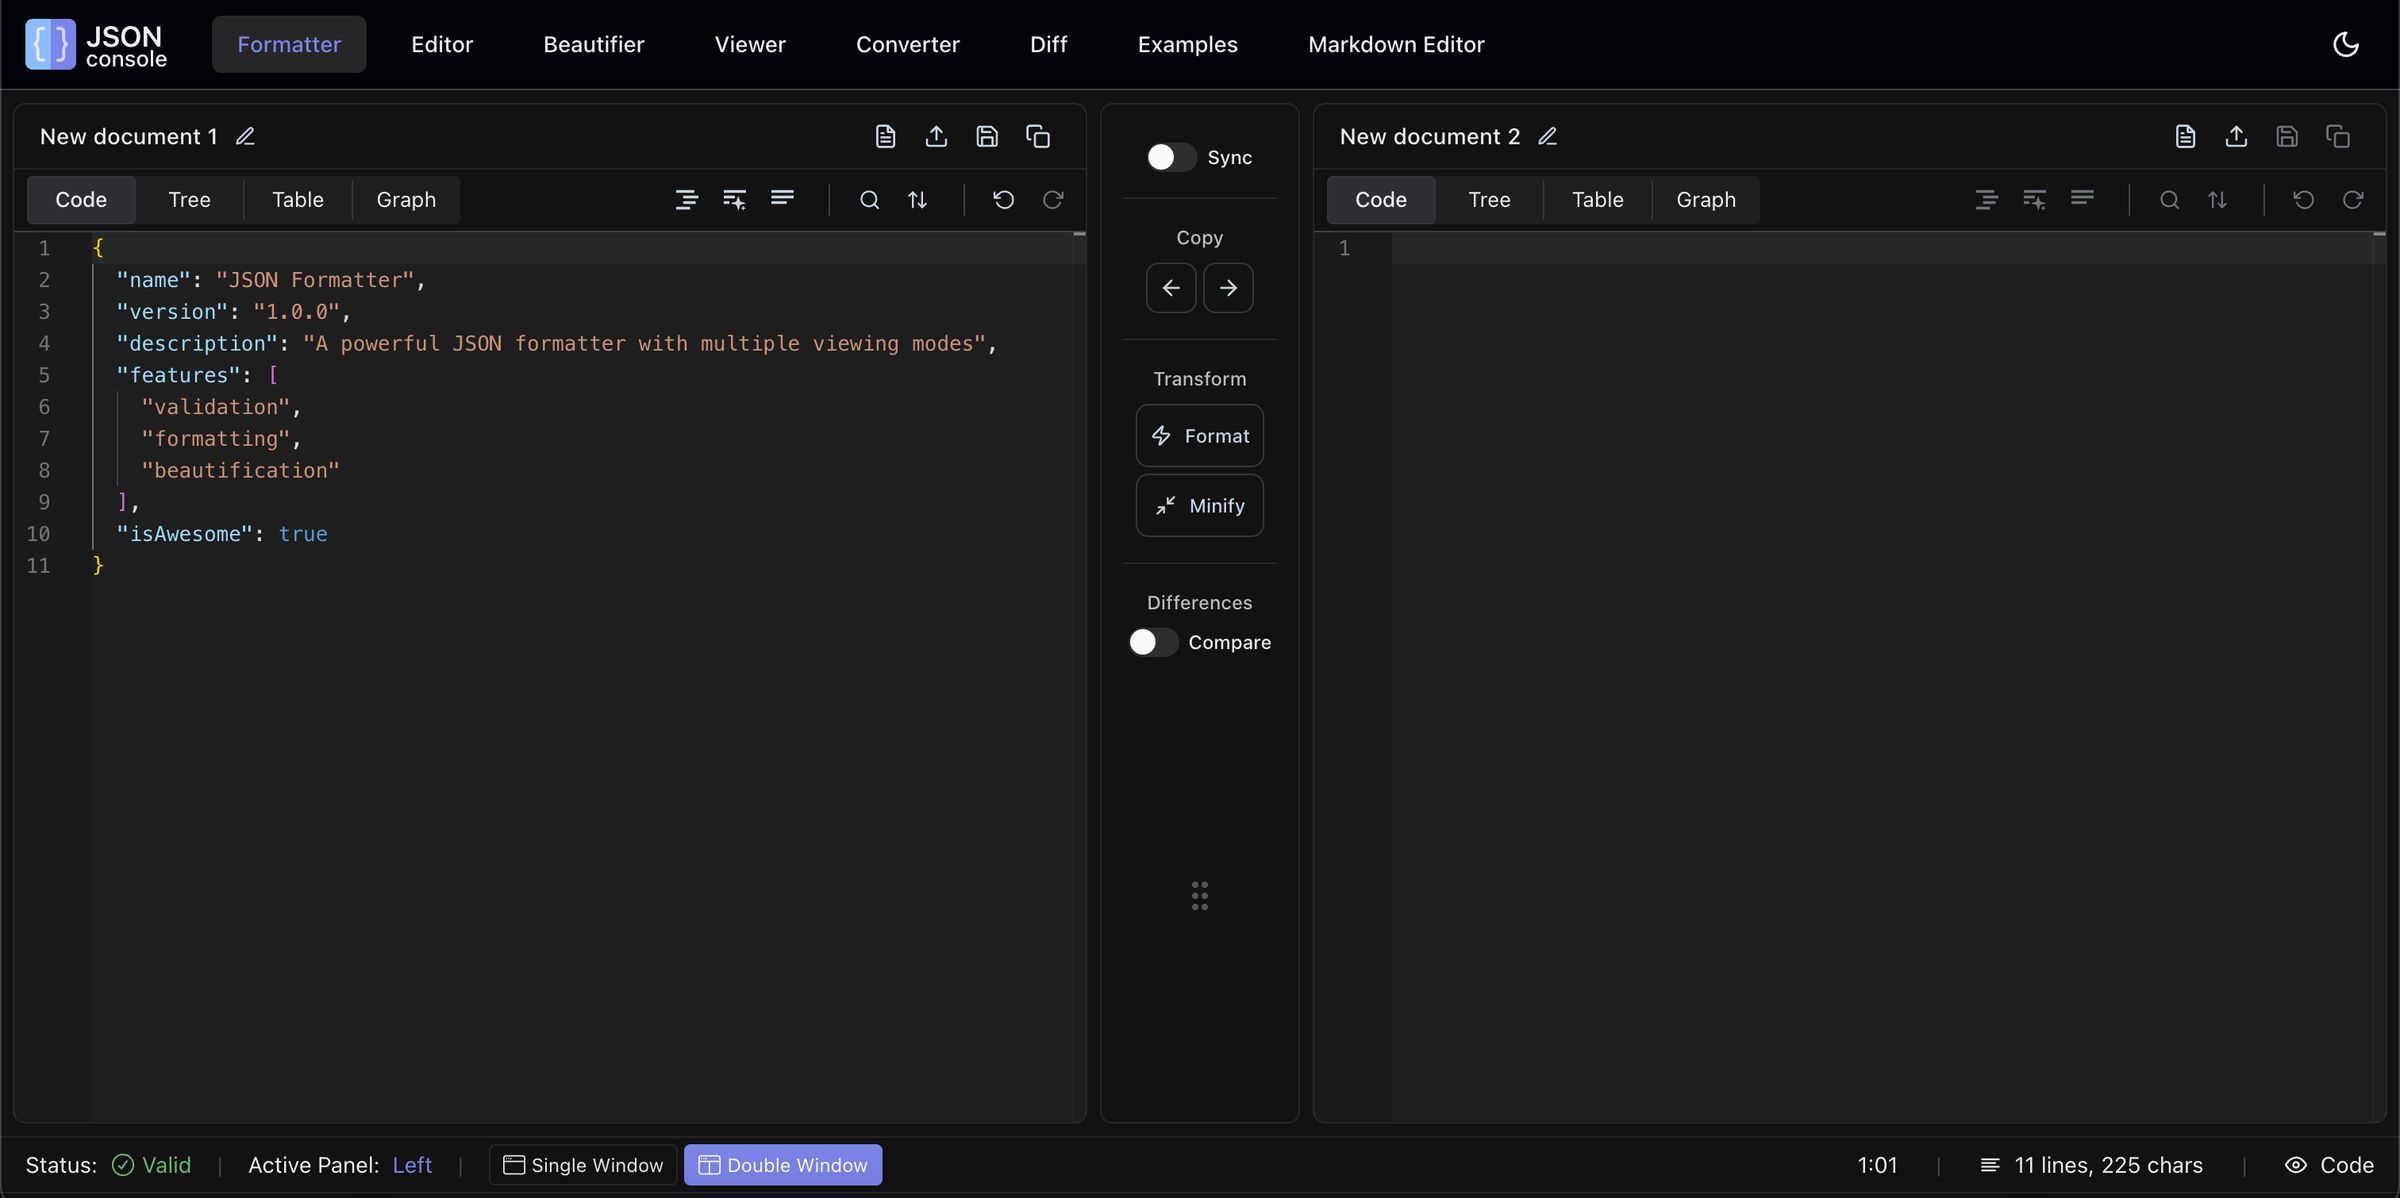
Task: Copy contents of New document 1 to clipboard
Action: pos(1038,136)
